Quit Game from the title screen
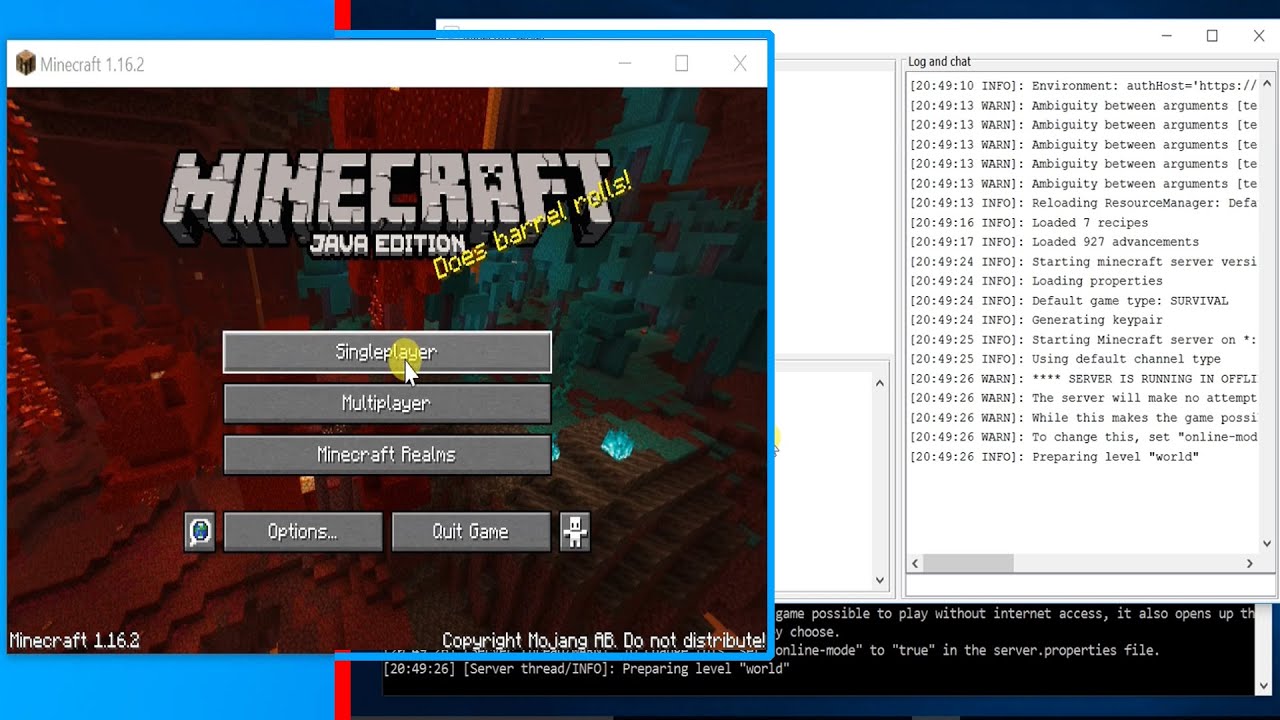The width and height of the screenshot is (1280, 720). click(471, 532)
